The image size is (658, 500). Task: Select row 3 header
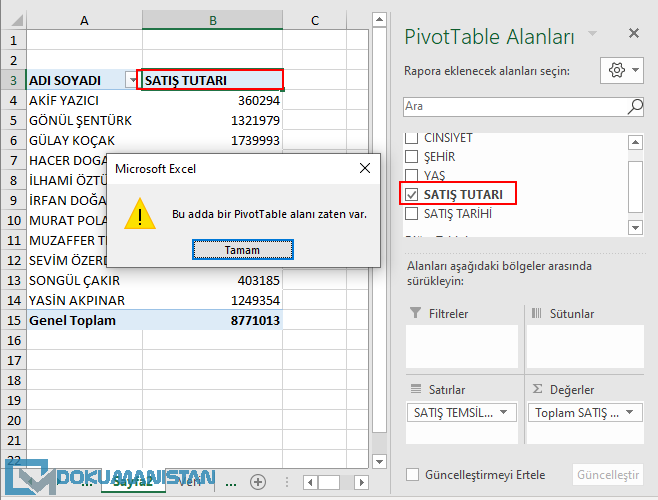tap(14, 80)
